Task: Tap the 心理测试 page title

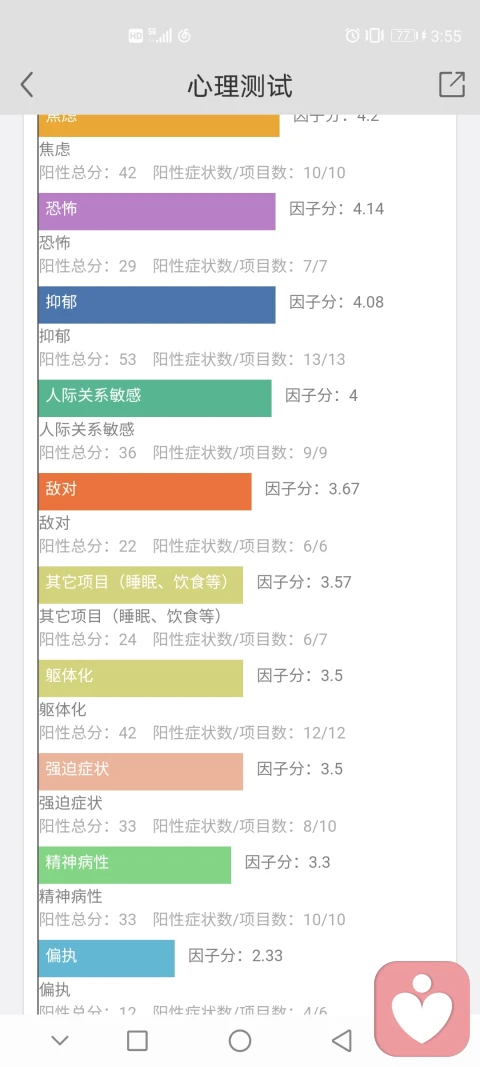Action: (x=240, y=86)
